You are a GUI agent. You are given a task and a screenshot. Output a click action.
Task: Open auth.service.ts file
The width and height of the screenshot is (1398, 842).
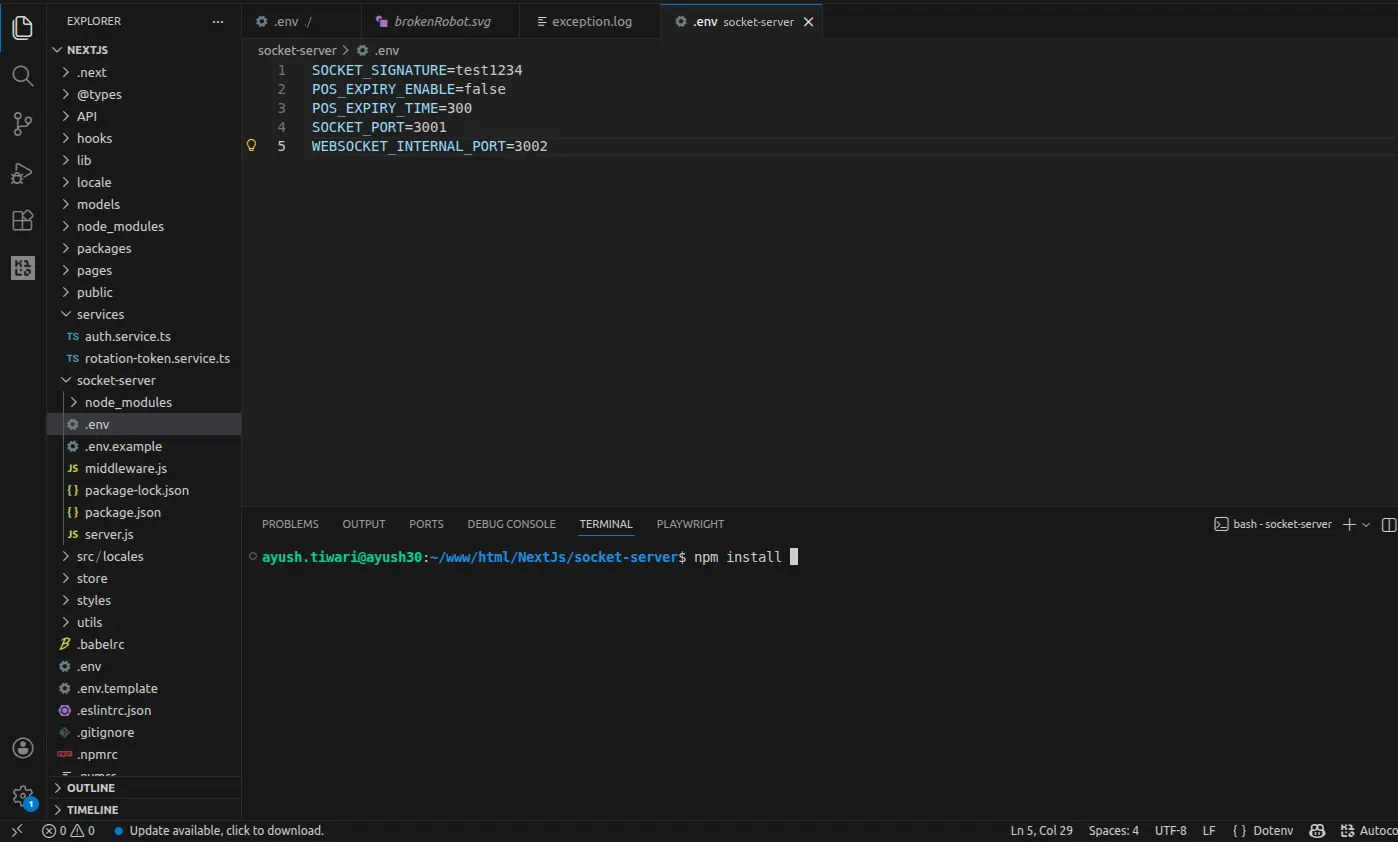click(x=128, y=336)
